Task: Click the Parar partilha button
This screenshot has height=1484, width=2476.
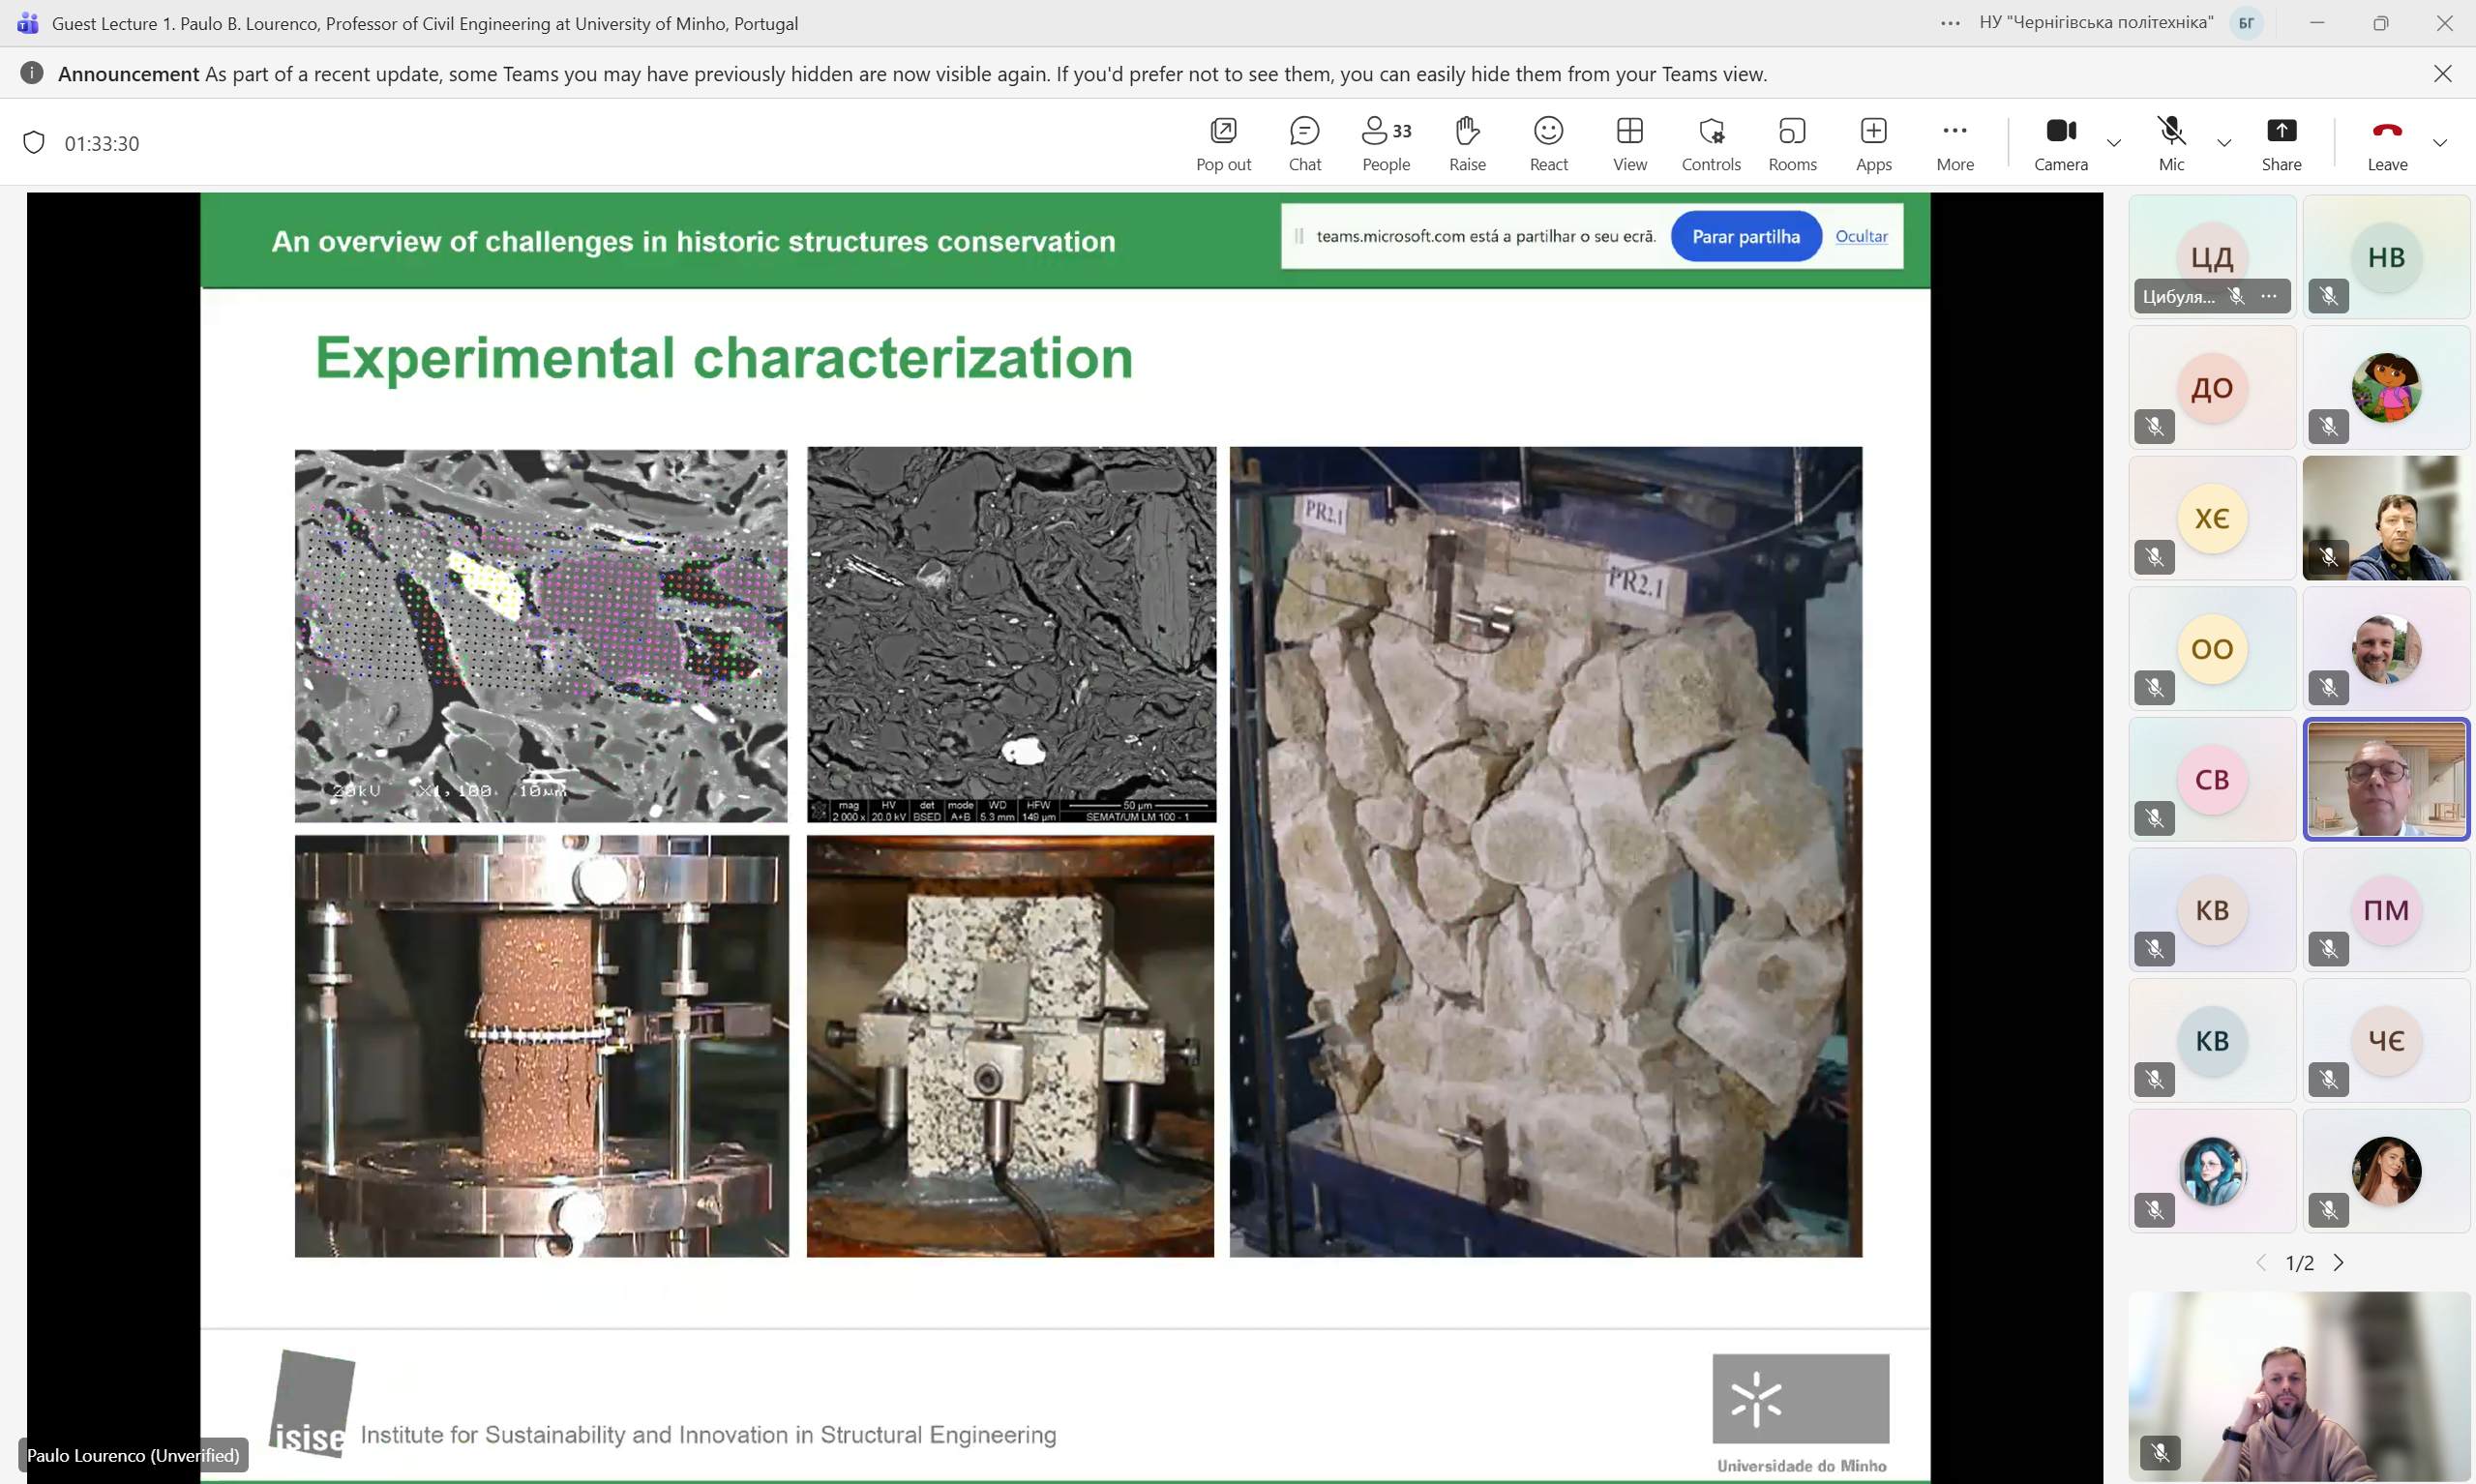Action: [x=1745, y=236]
